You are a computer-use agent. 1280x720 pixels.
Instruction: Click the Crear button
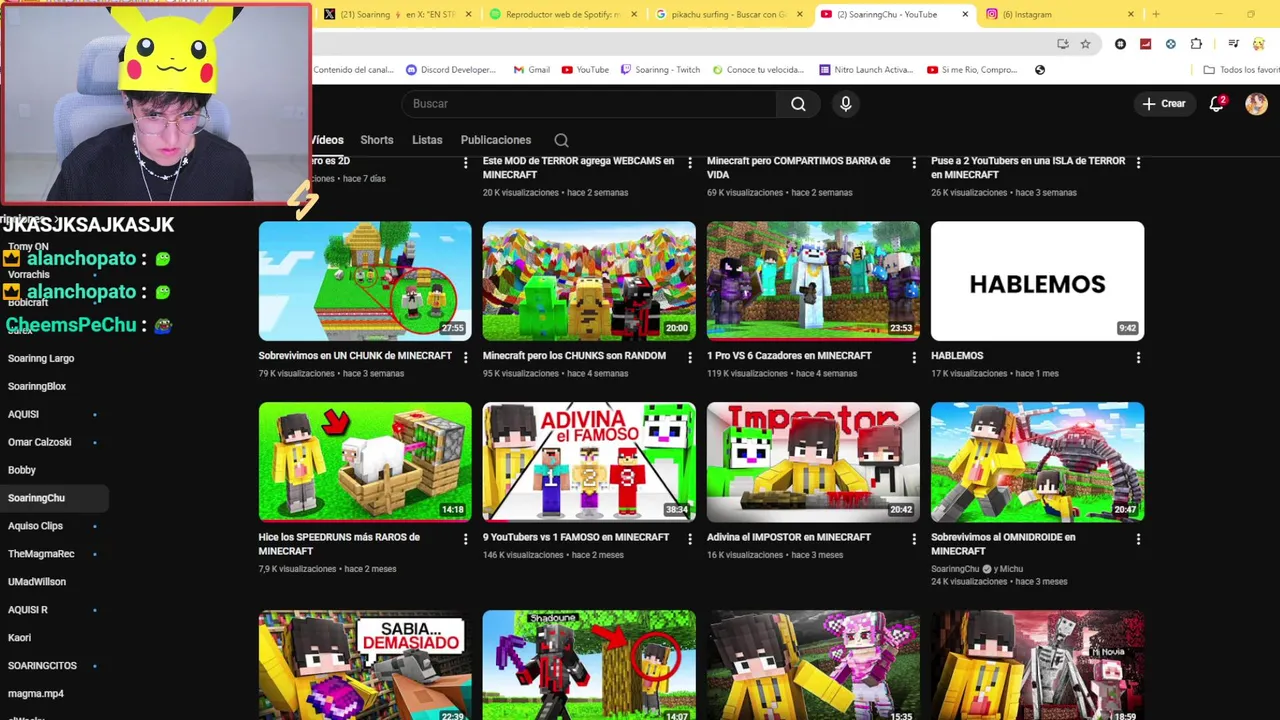click(x=1164, y=104)
